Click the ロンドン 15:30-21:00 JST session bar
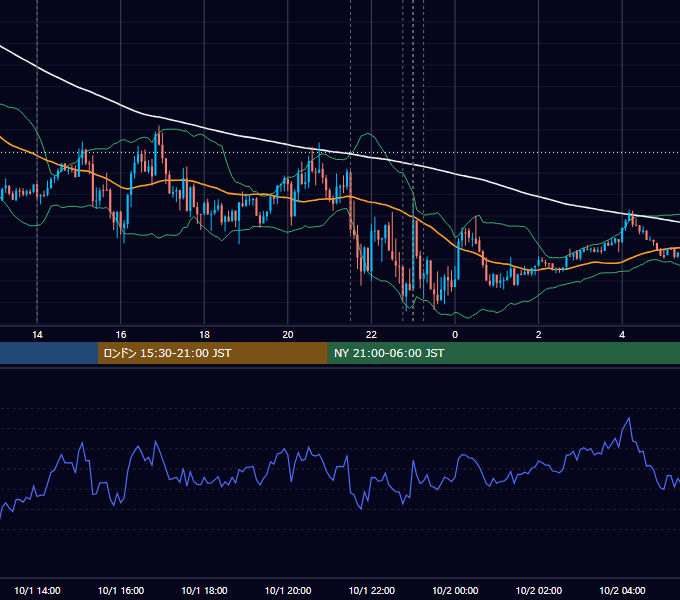 click(x=212, y=353)
